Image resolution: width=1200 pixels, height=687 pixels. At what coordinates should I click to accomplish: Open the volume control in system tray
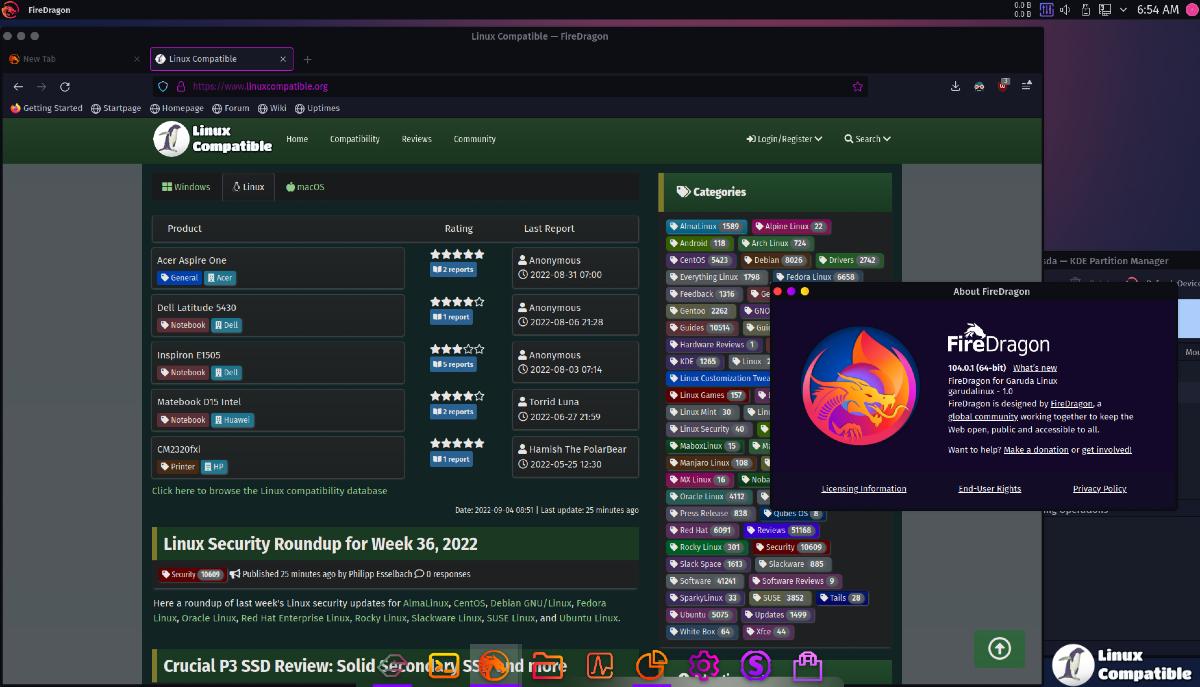(1066, 10)
